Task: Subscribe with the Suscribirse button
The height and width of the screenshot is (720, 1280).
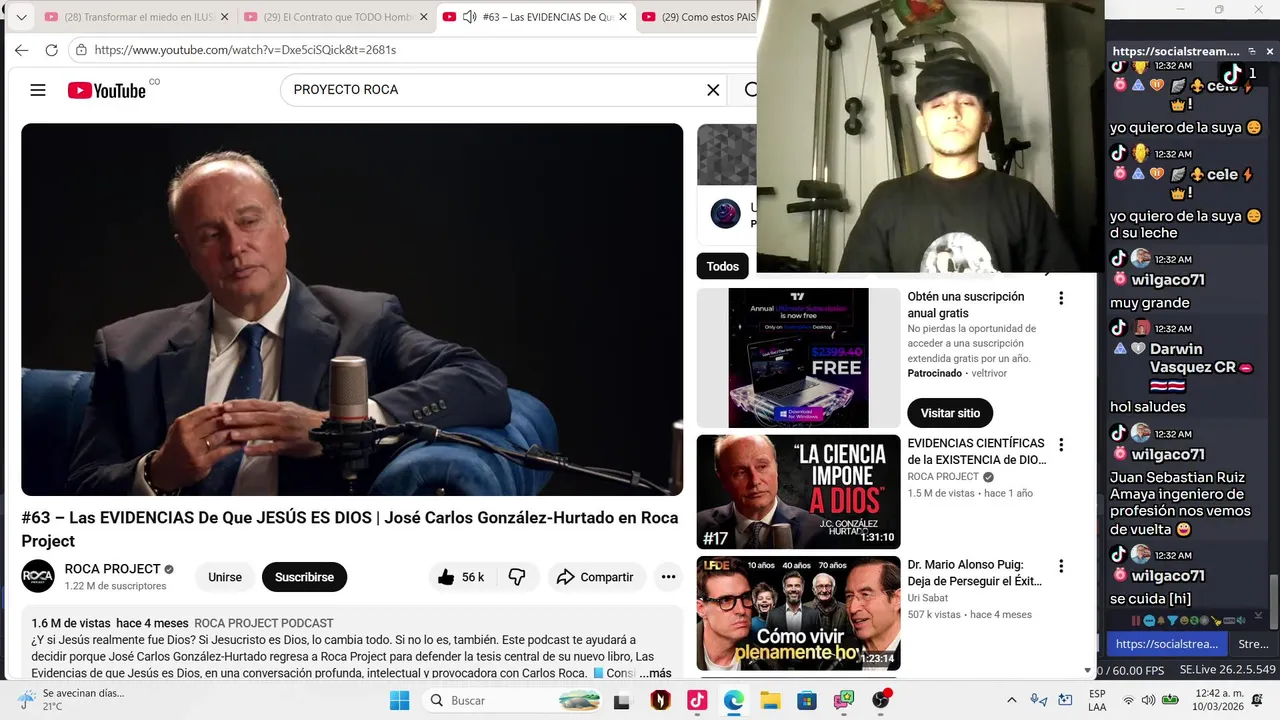Action: click(x=304, y=577)
